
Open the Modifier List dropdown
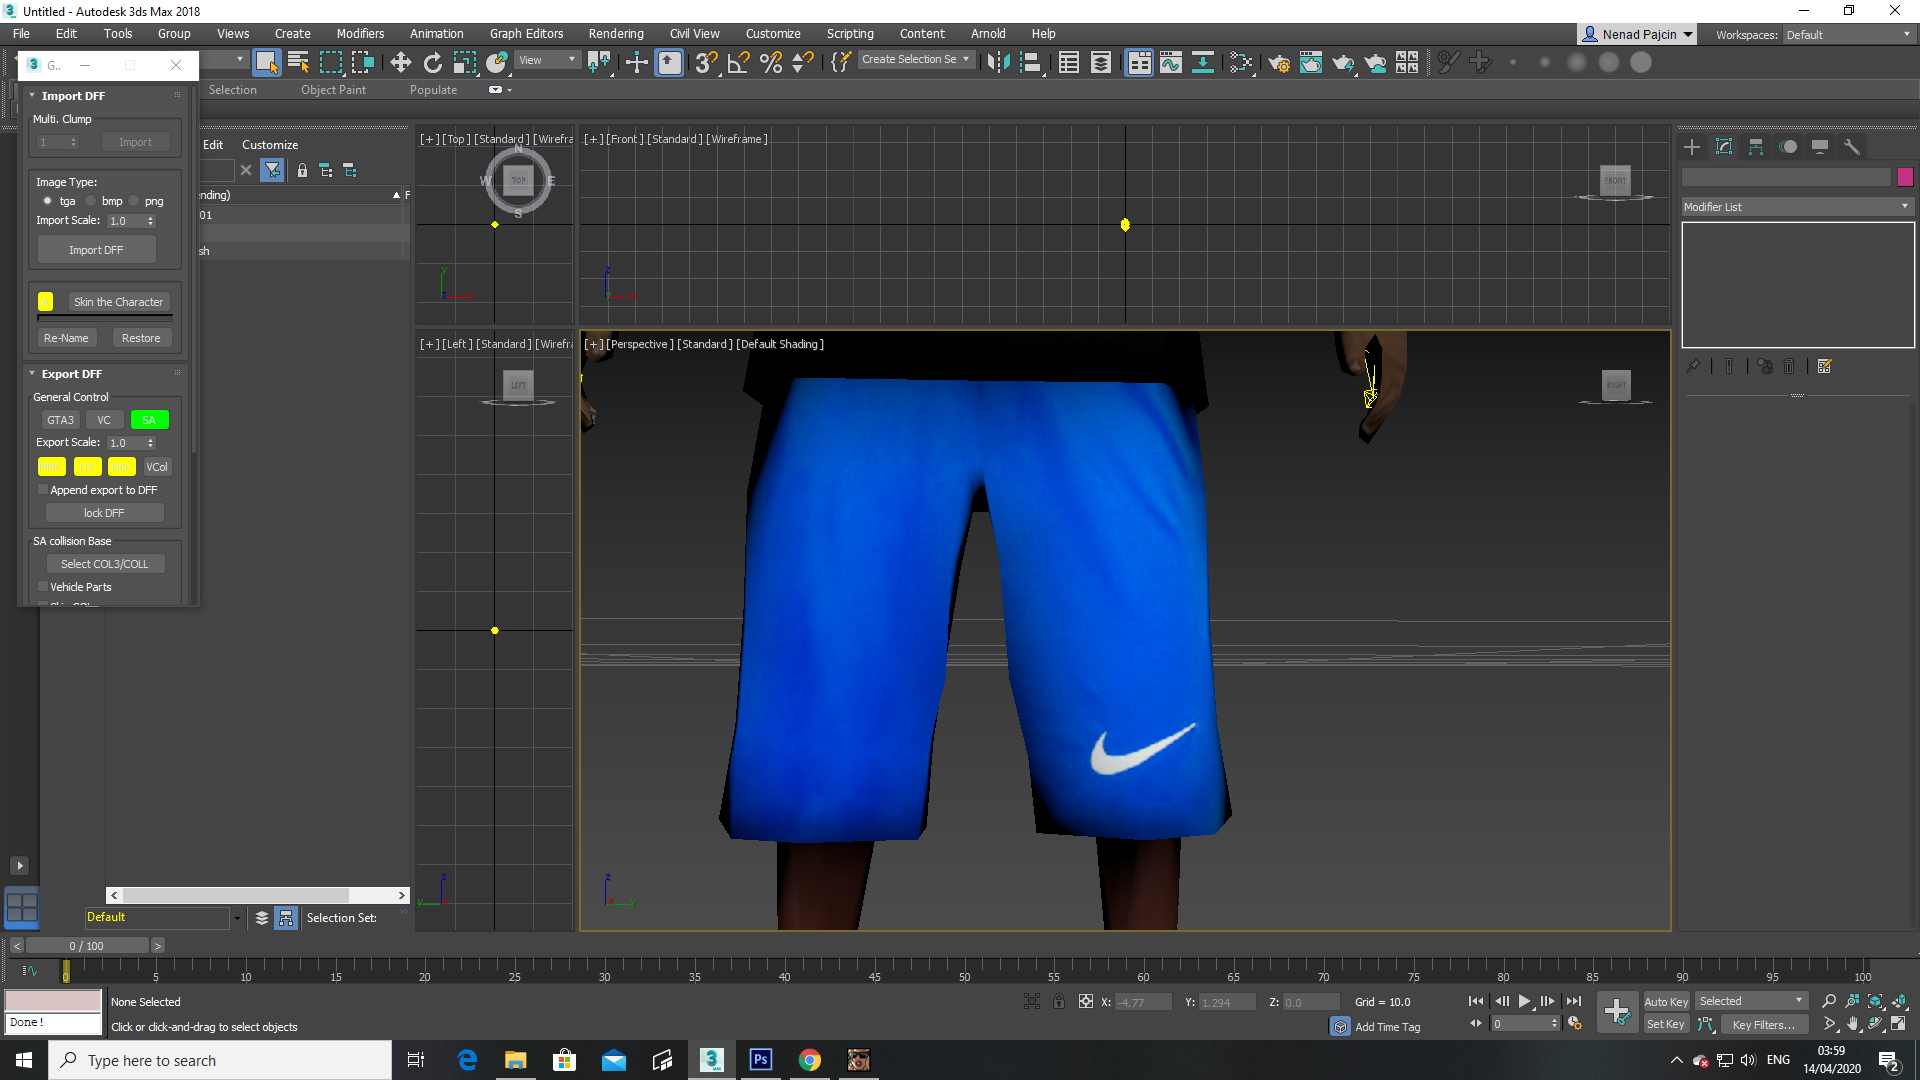coord(1797,207)
